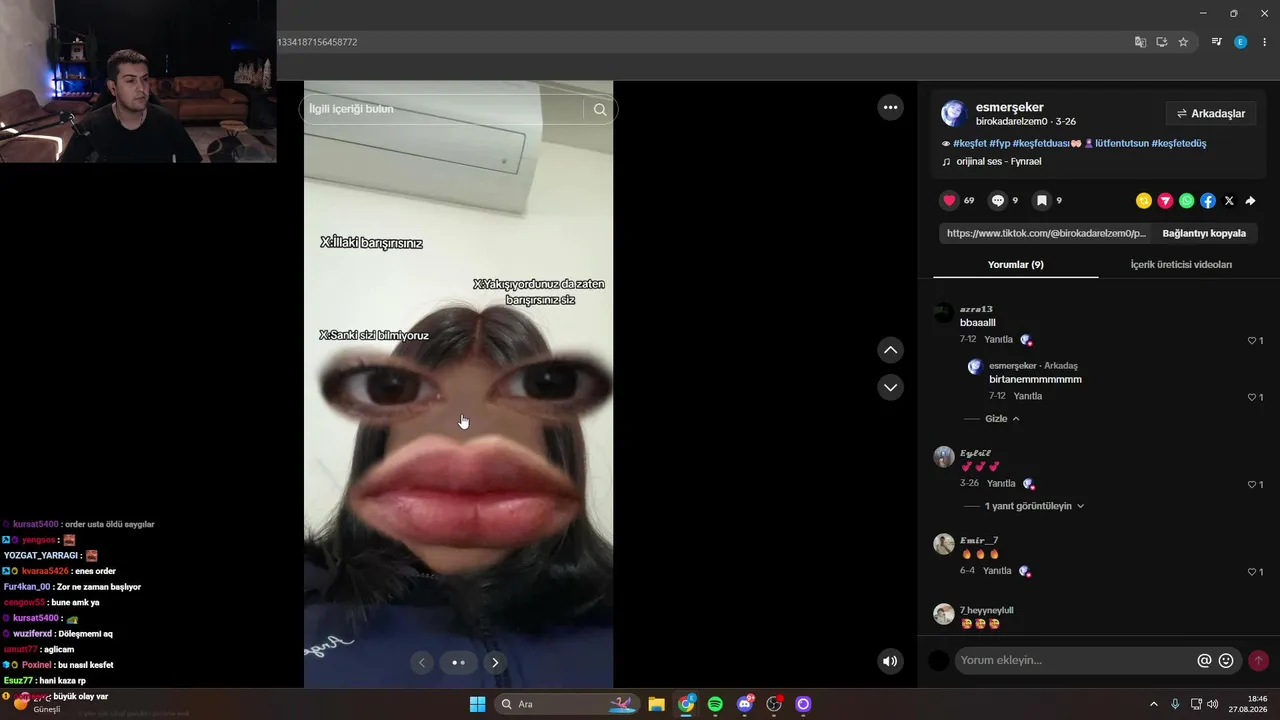
Task: Search related content with magnifier icon
Action: point(600,109)
